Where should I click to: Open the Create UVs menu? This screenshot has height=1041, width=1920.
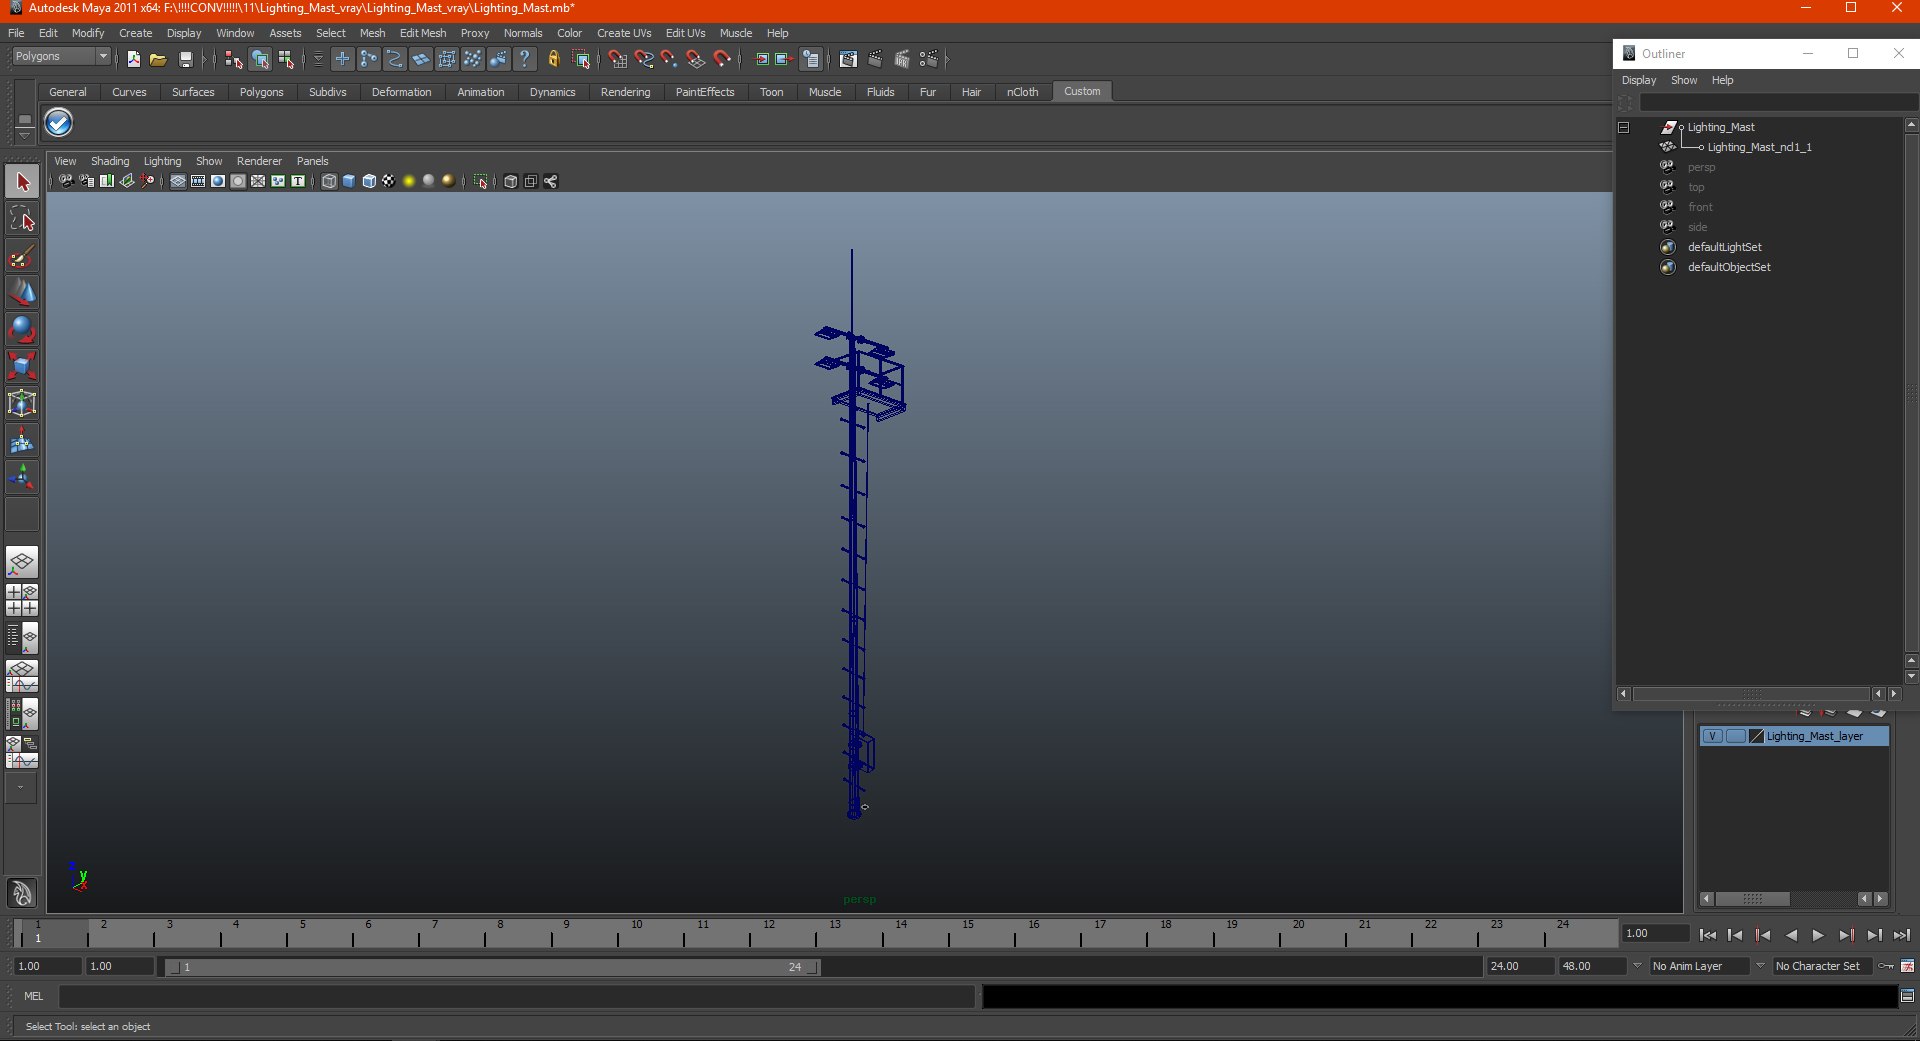click(x=624, y=33)
